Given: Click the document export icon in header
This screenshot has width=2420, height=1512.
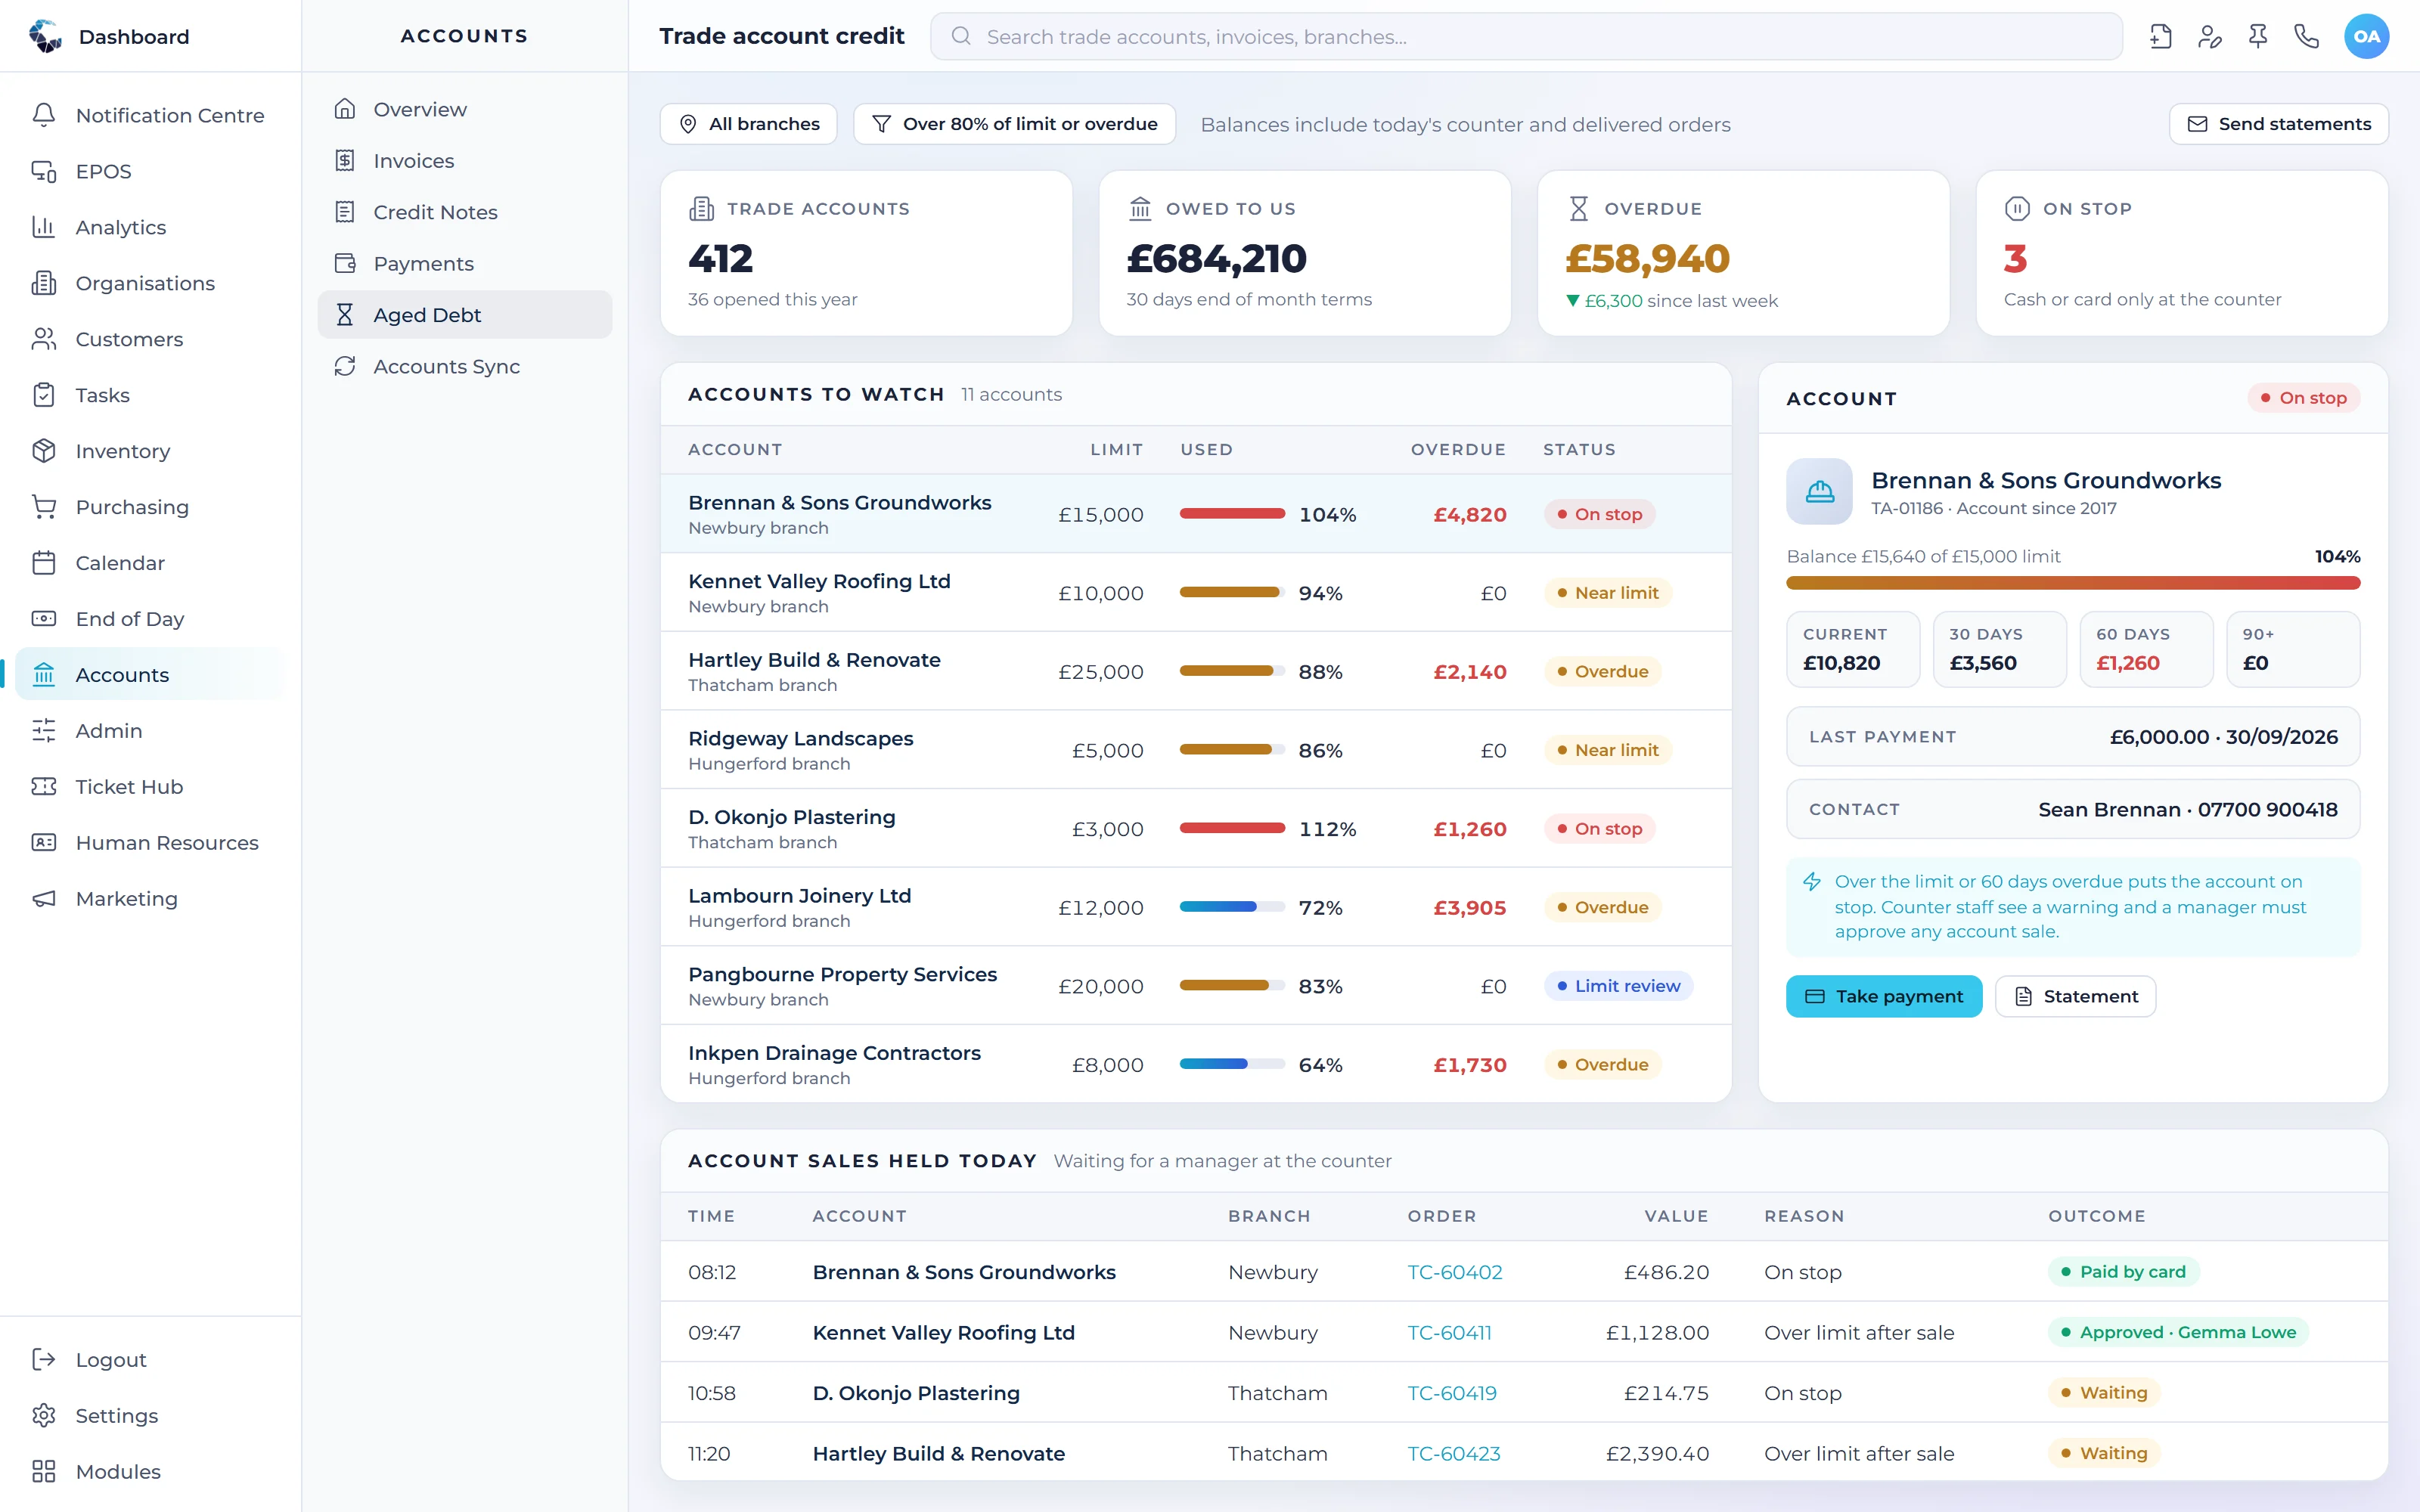Looking at the screenshot, I should tap(2160, 37).
